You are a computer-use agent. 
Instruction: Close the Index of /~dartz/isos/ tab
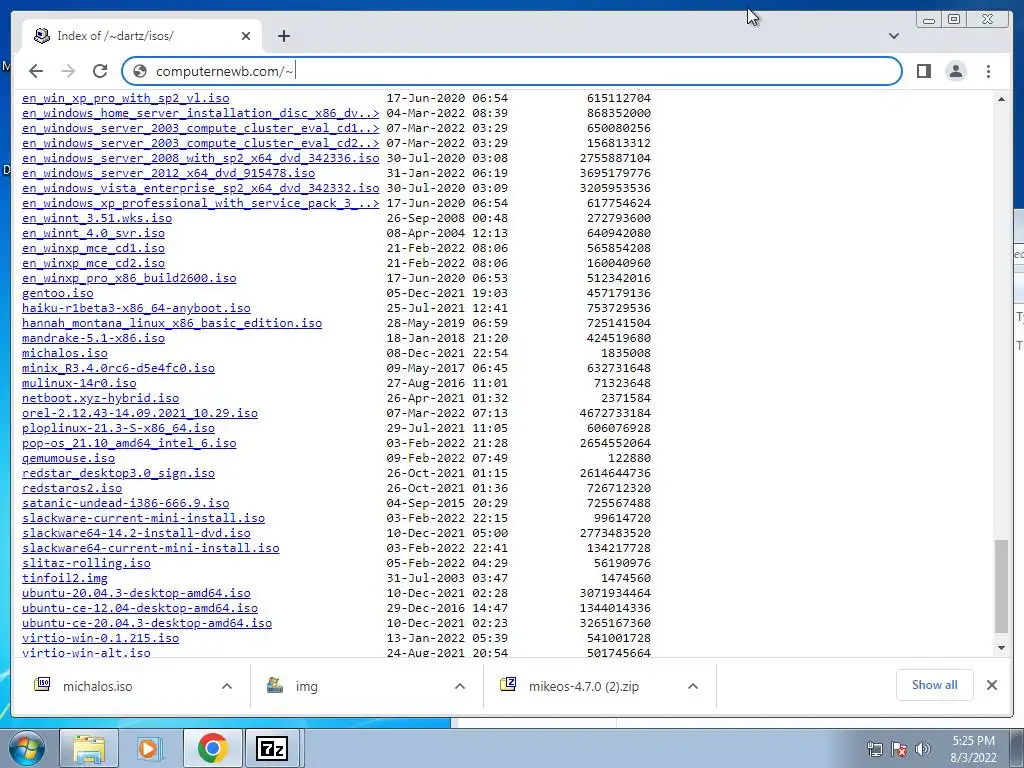point(246,36)
